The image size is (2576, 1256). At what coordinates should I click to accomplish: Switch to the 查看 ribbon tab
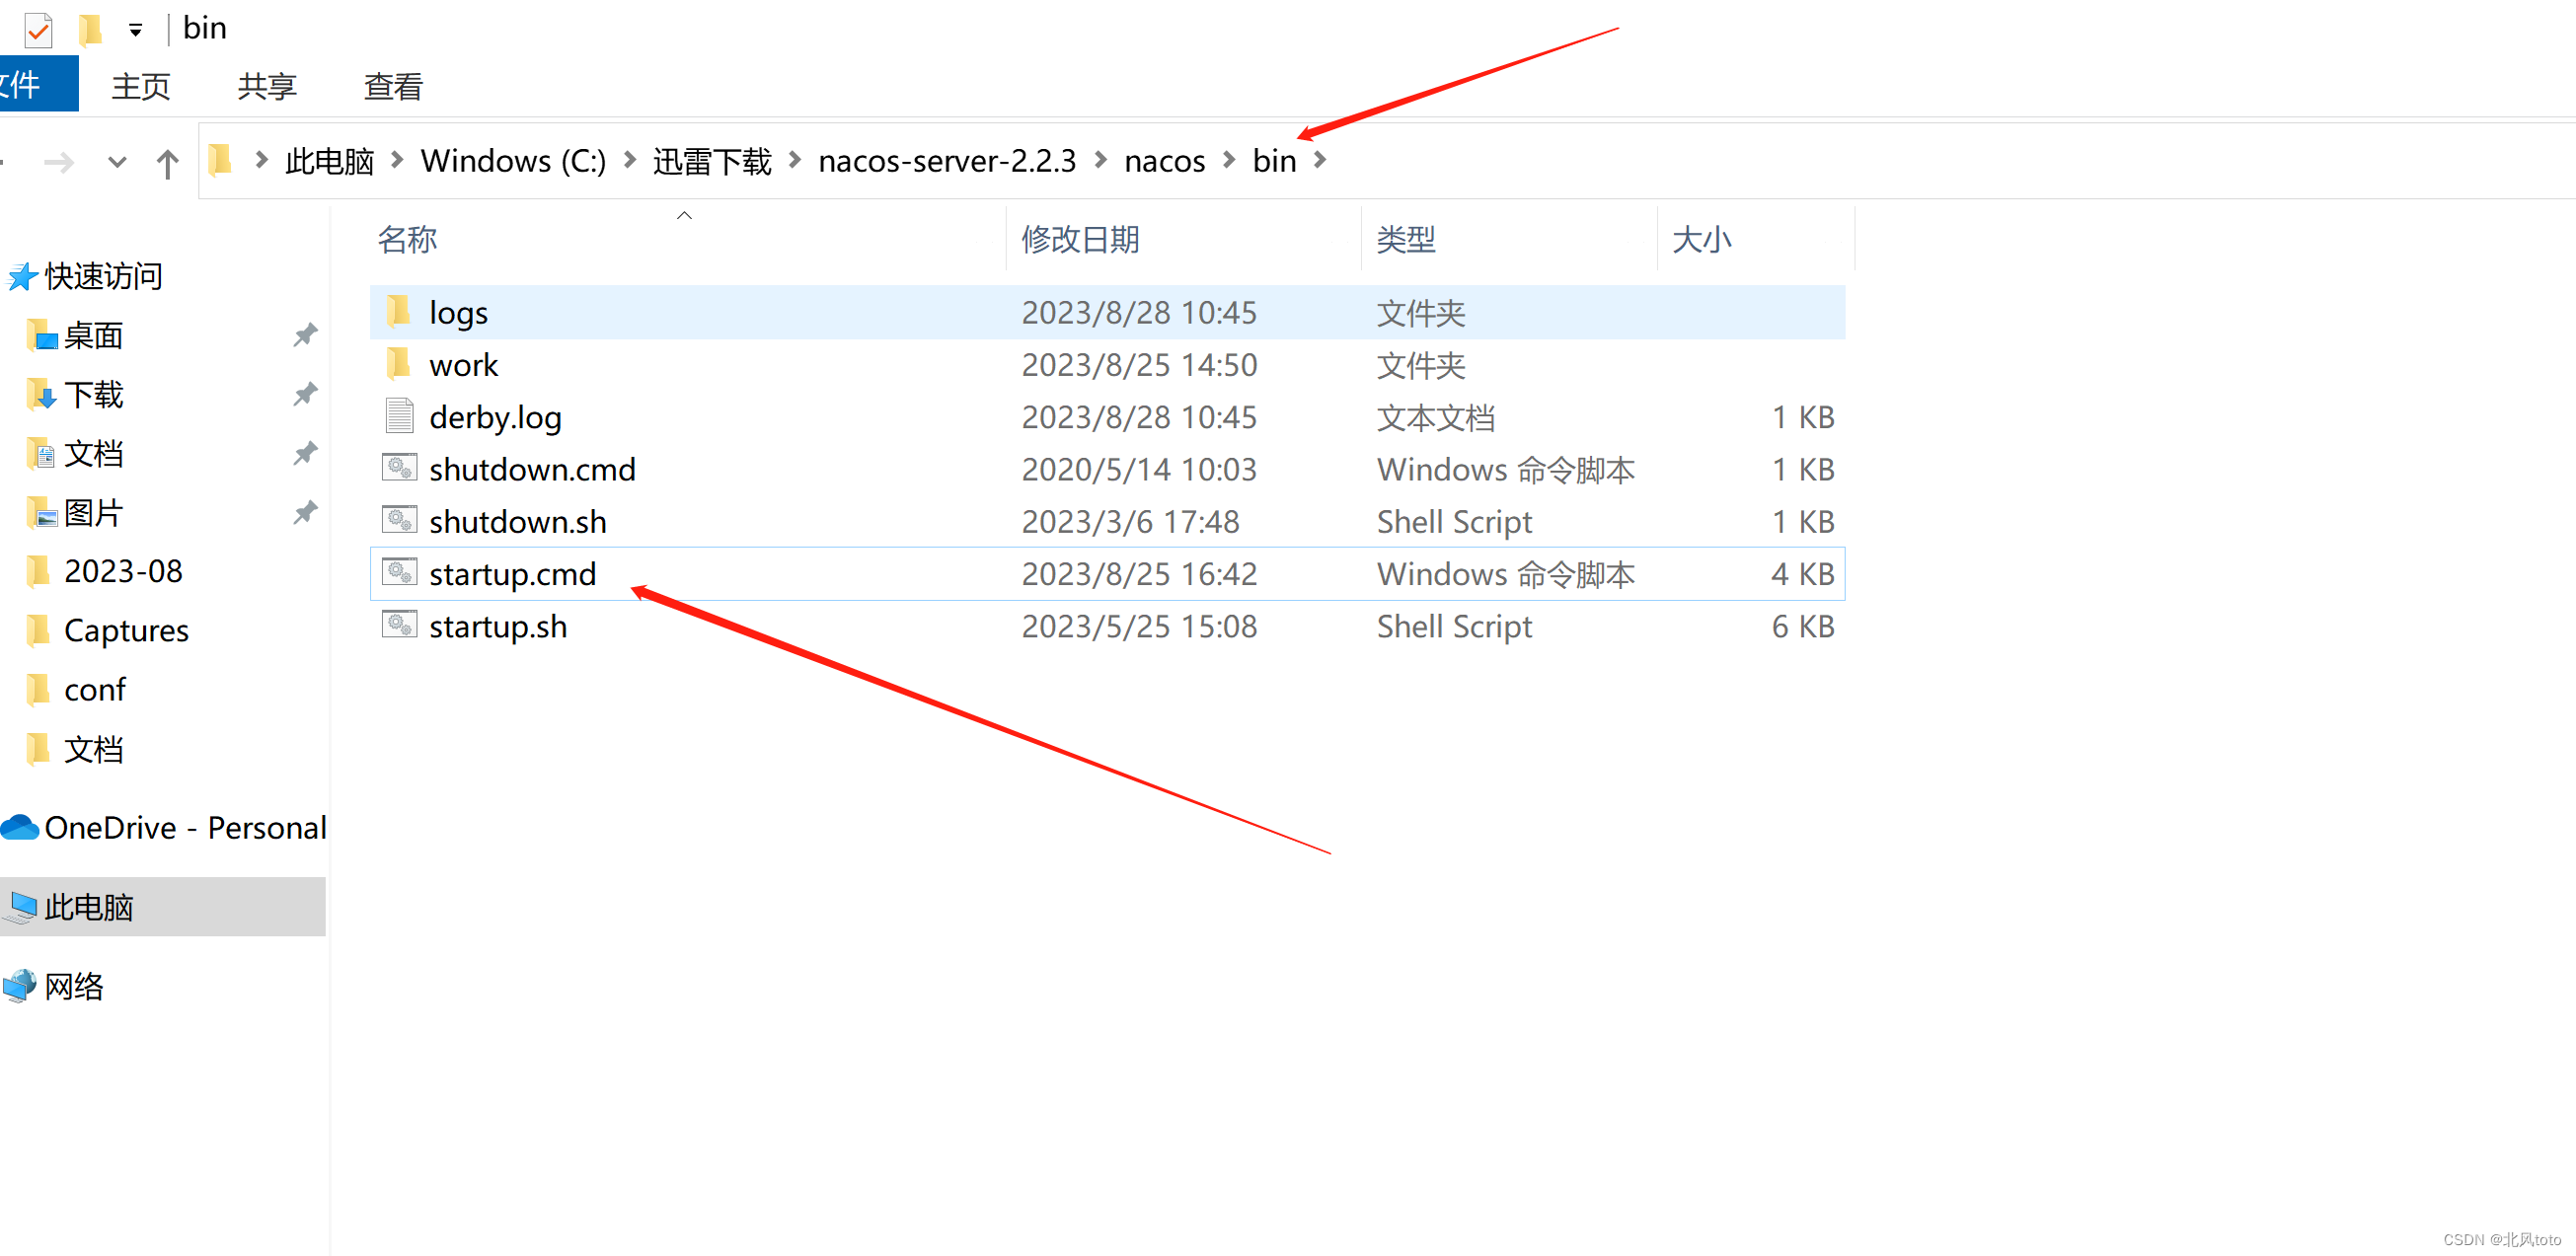[x=393, y=86]
